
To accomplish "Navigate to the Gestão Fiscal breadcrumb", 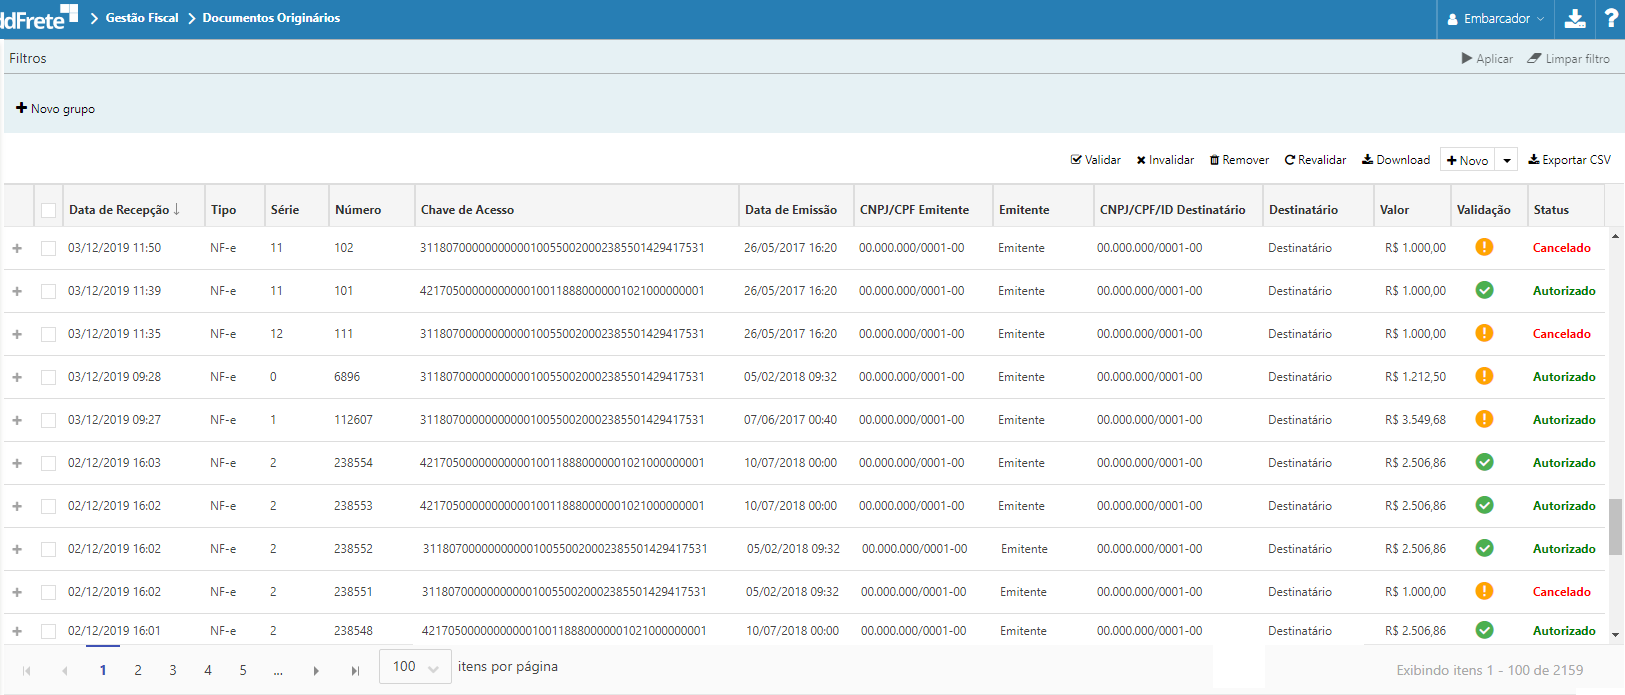I will click(x=142, y=18).
